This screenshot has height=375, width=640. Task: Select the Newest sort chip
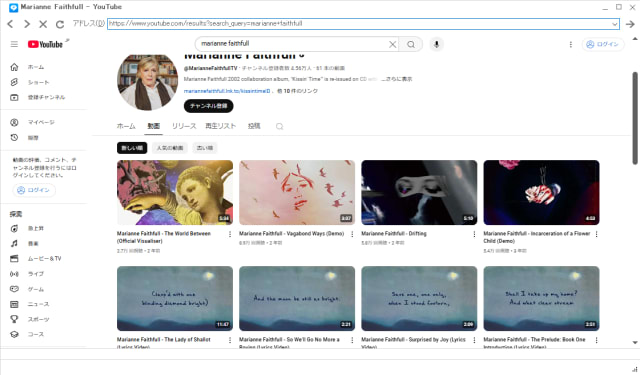pyautogui.click(x=132, y=148)
